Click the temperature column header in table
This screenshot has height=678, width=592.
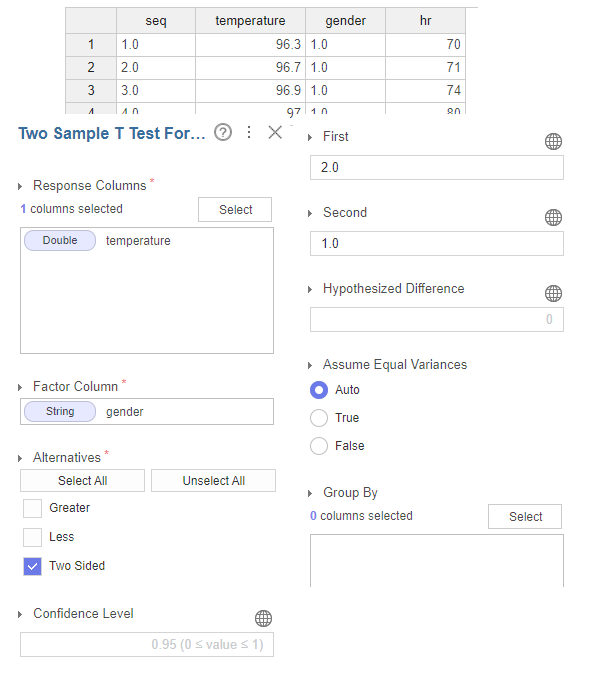(x=250, y=21)
